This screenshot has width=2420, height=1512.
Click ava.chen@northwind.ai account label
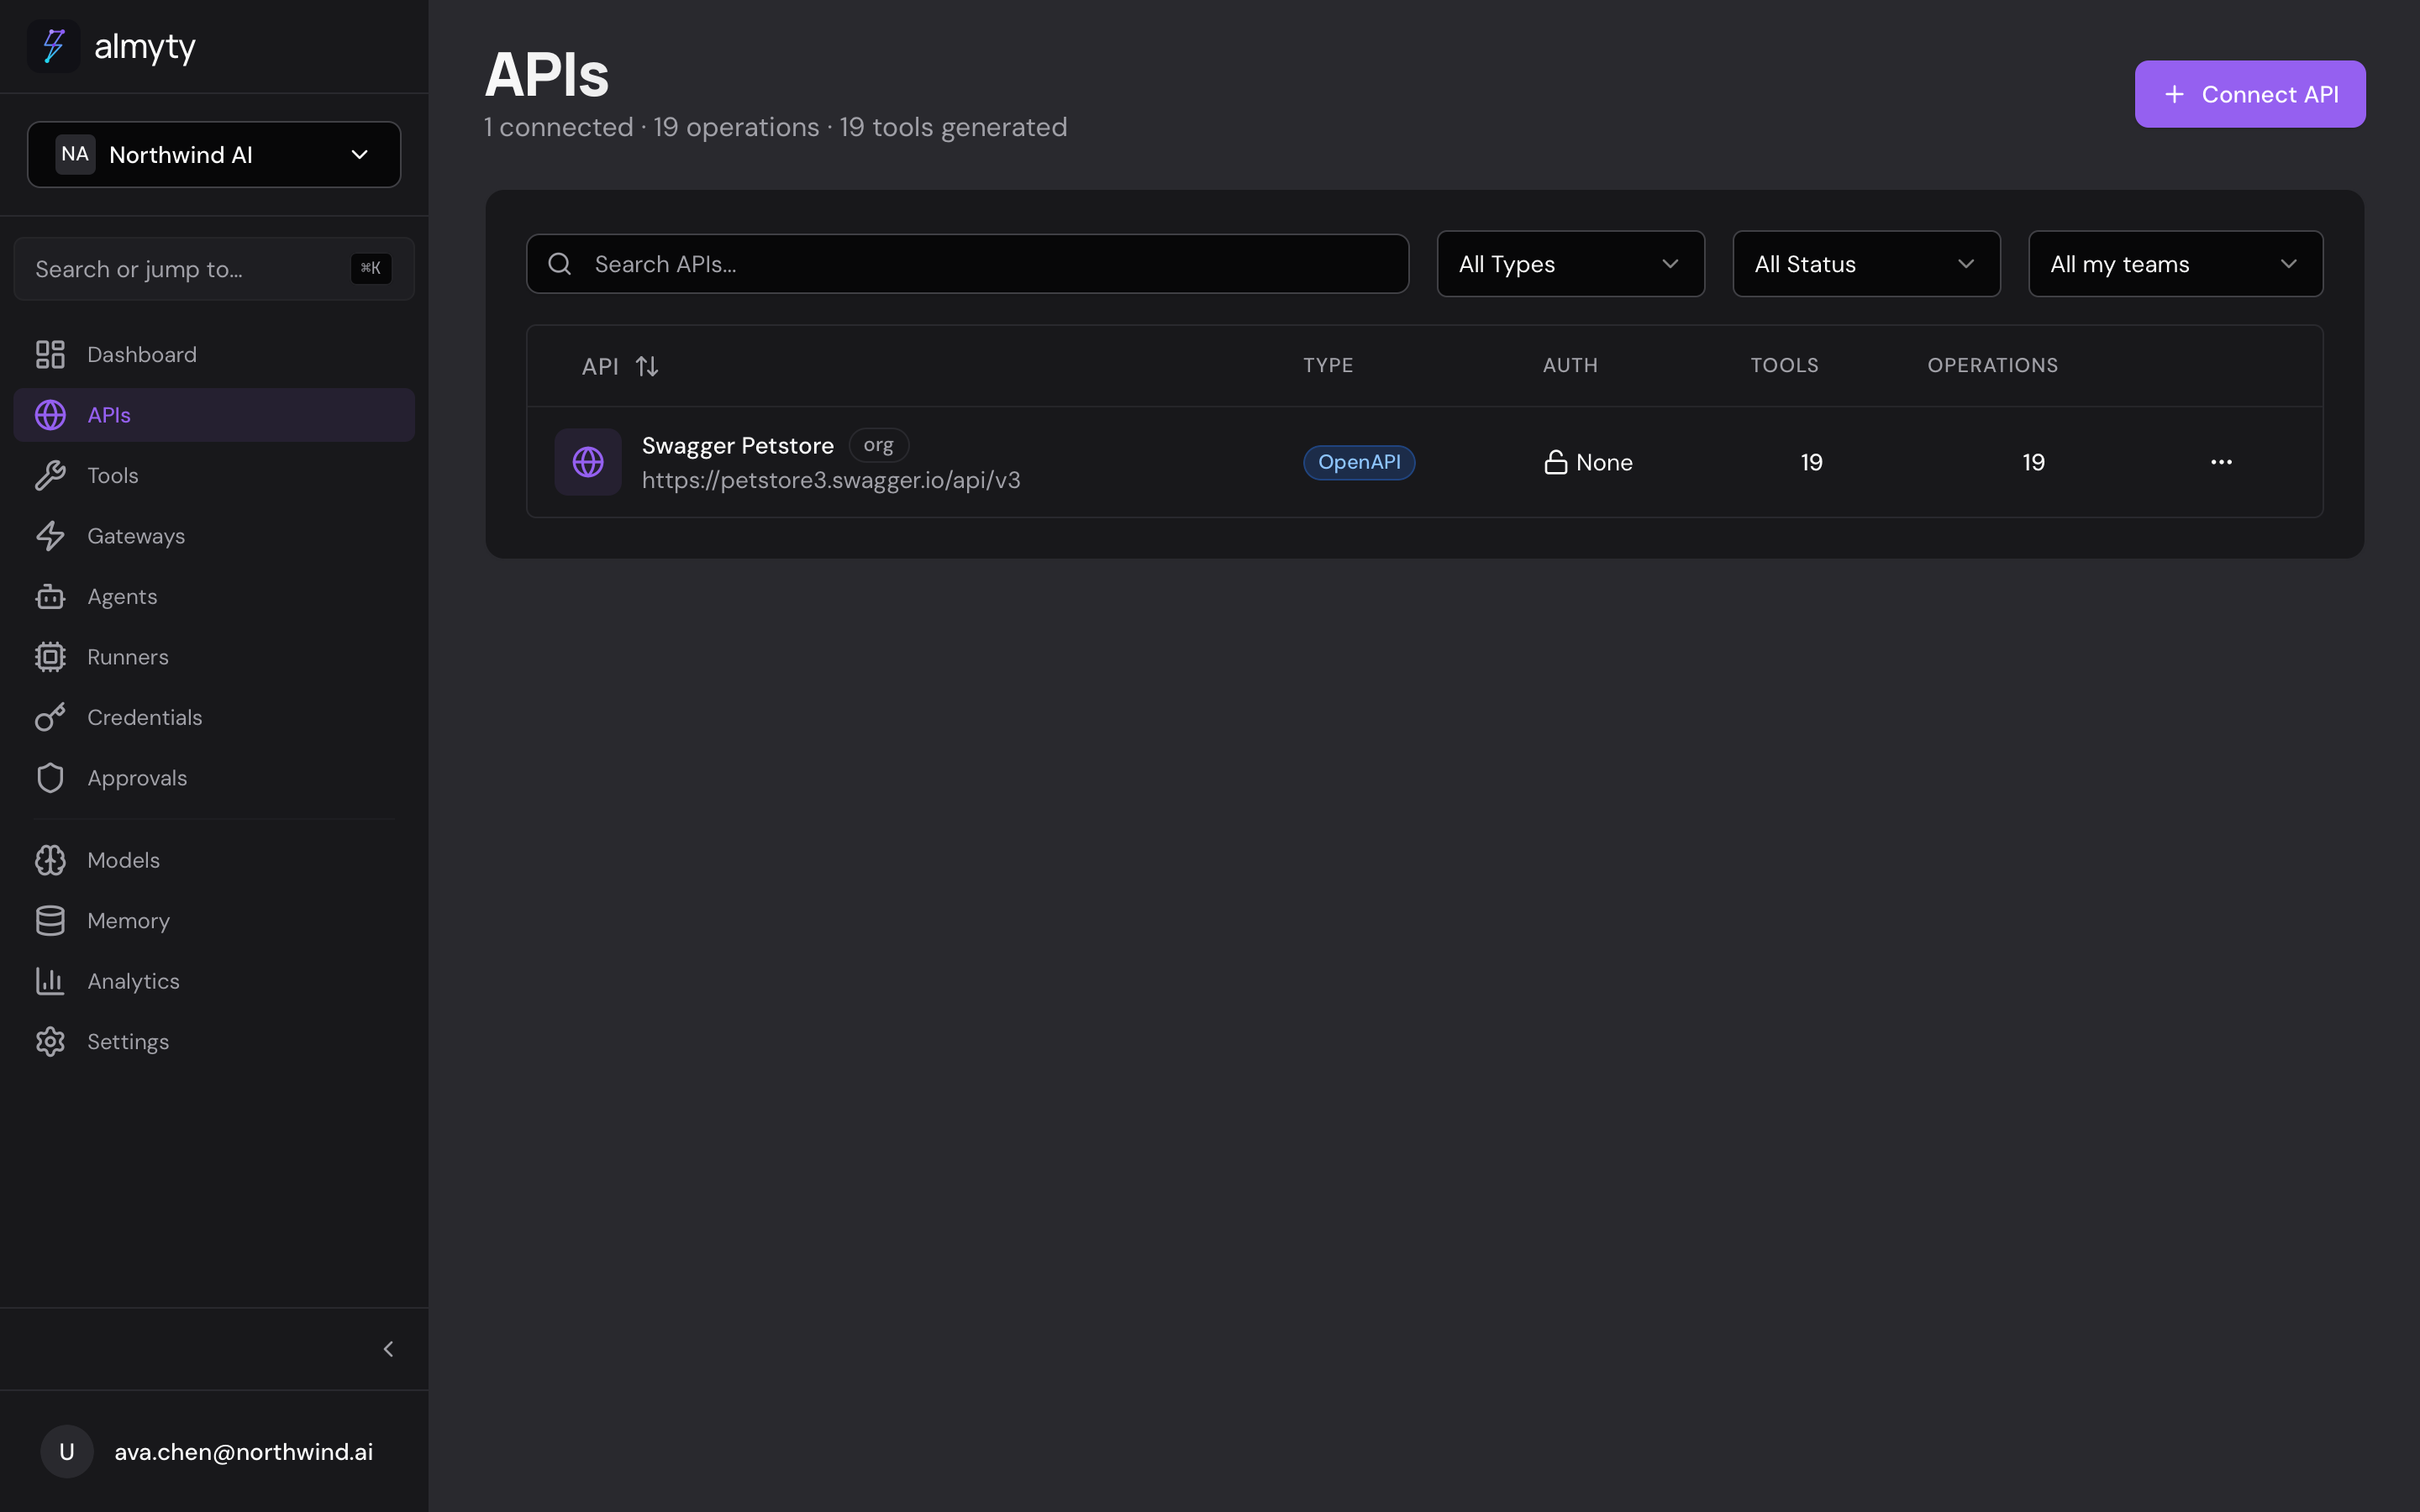(243, 1451)
